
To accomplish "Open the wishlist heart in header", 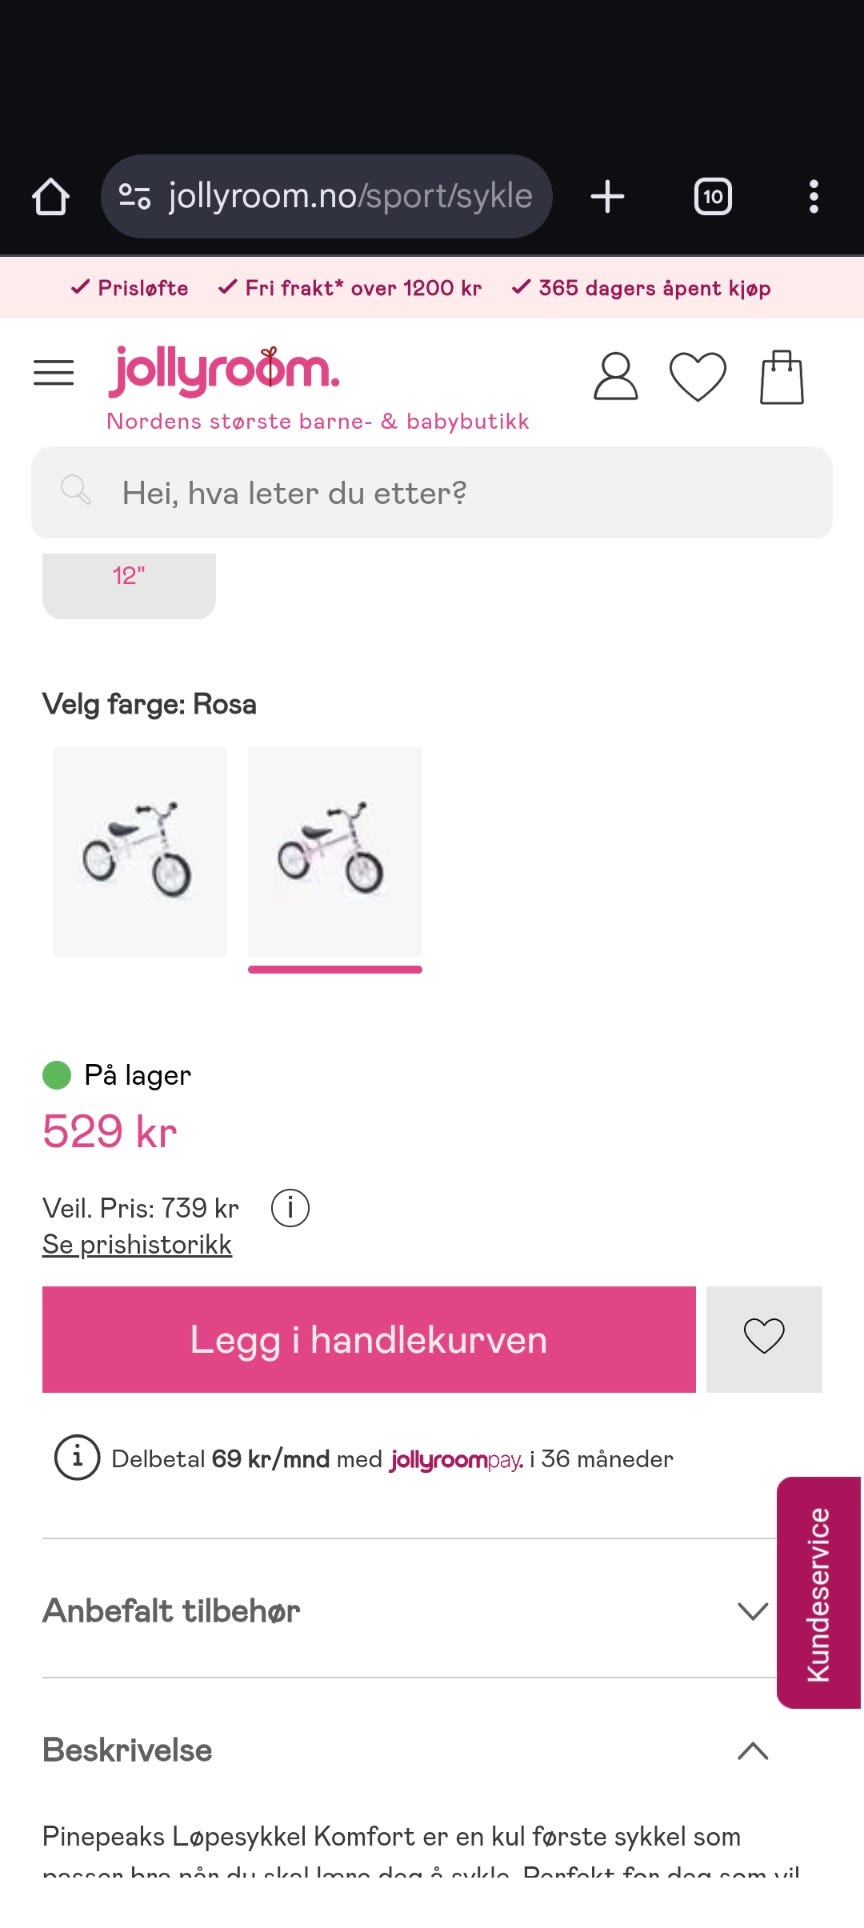I will point(698,377).
